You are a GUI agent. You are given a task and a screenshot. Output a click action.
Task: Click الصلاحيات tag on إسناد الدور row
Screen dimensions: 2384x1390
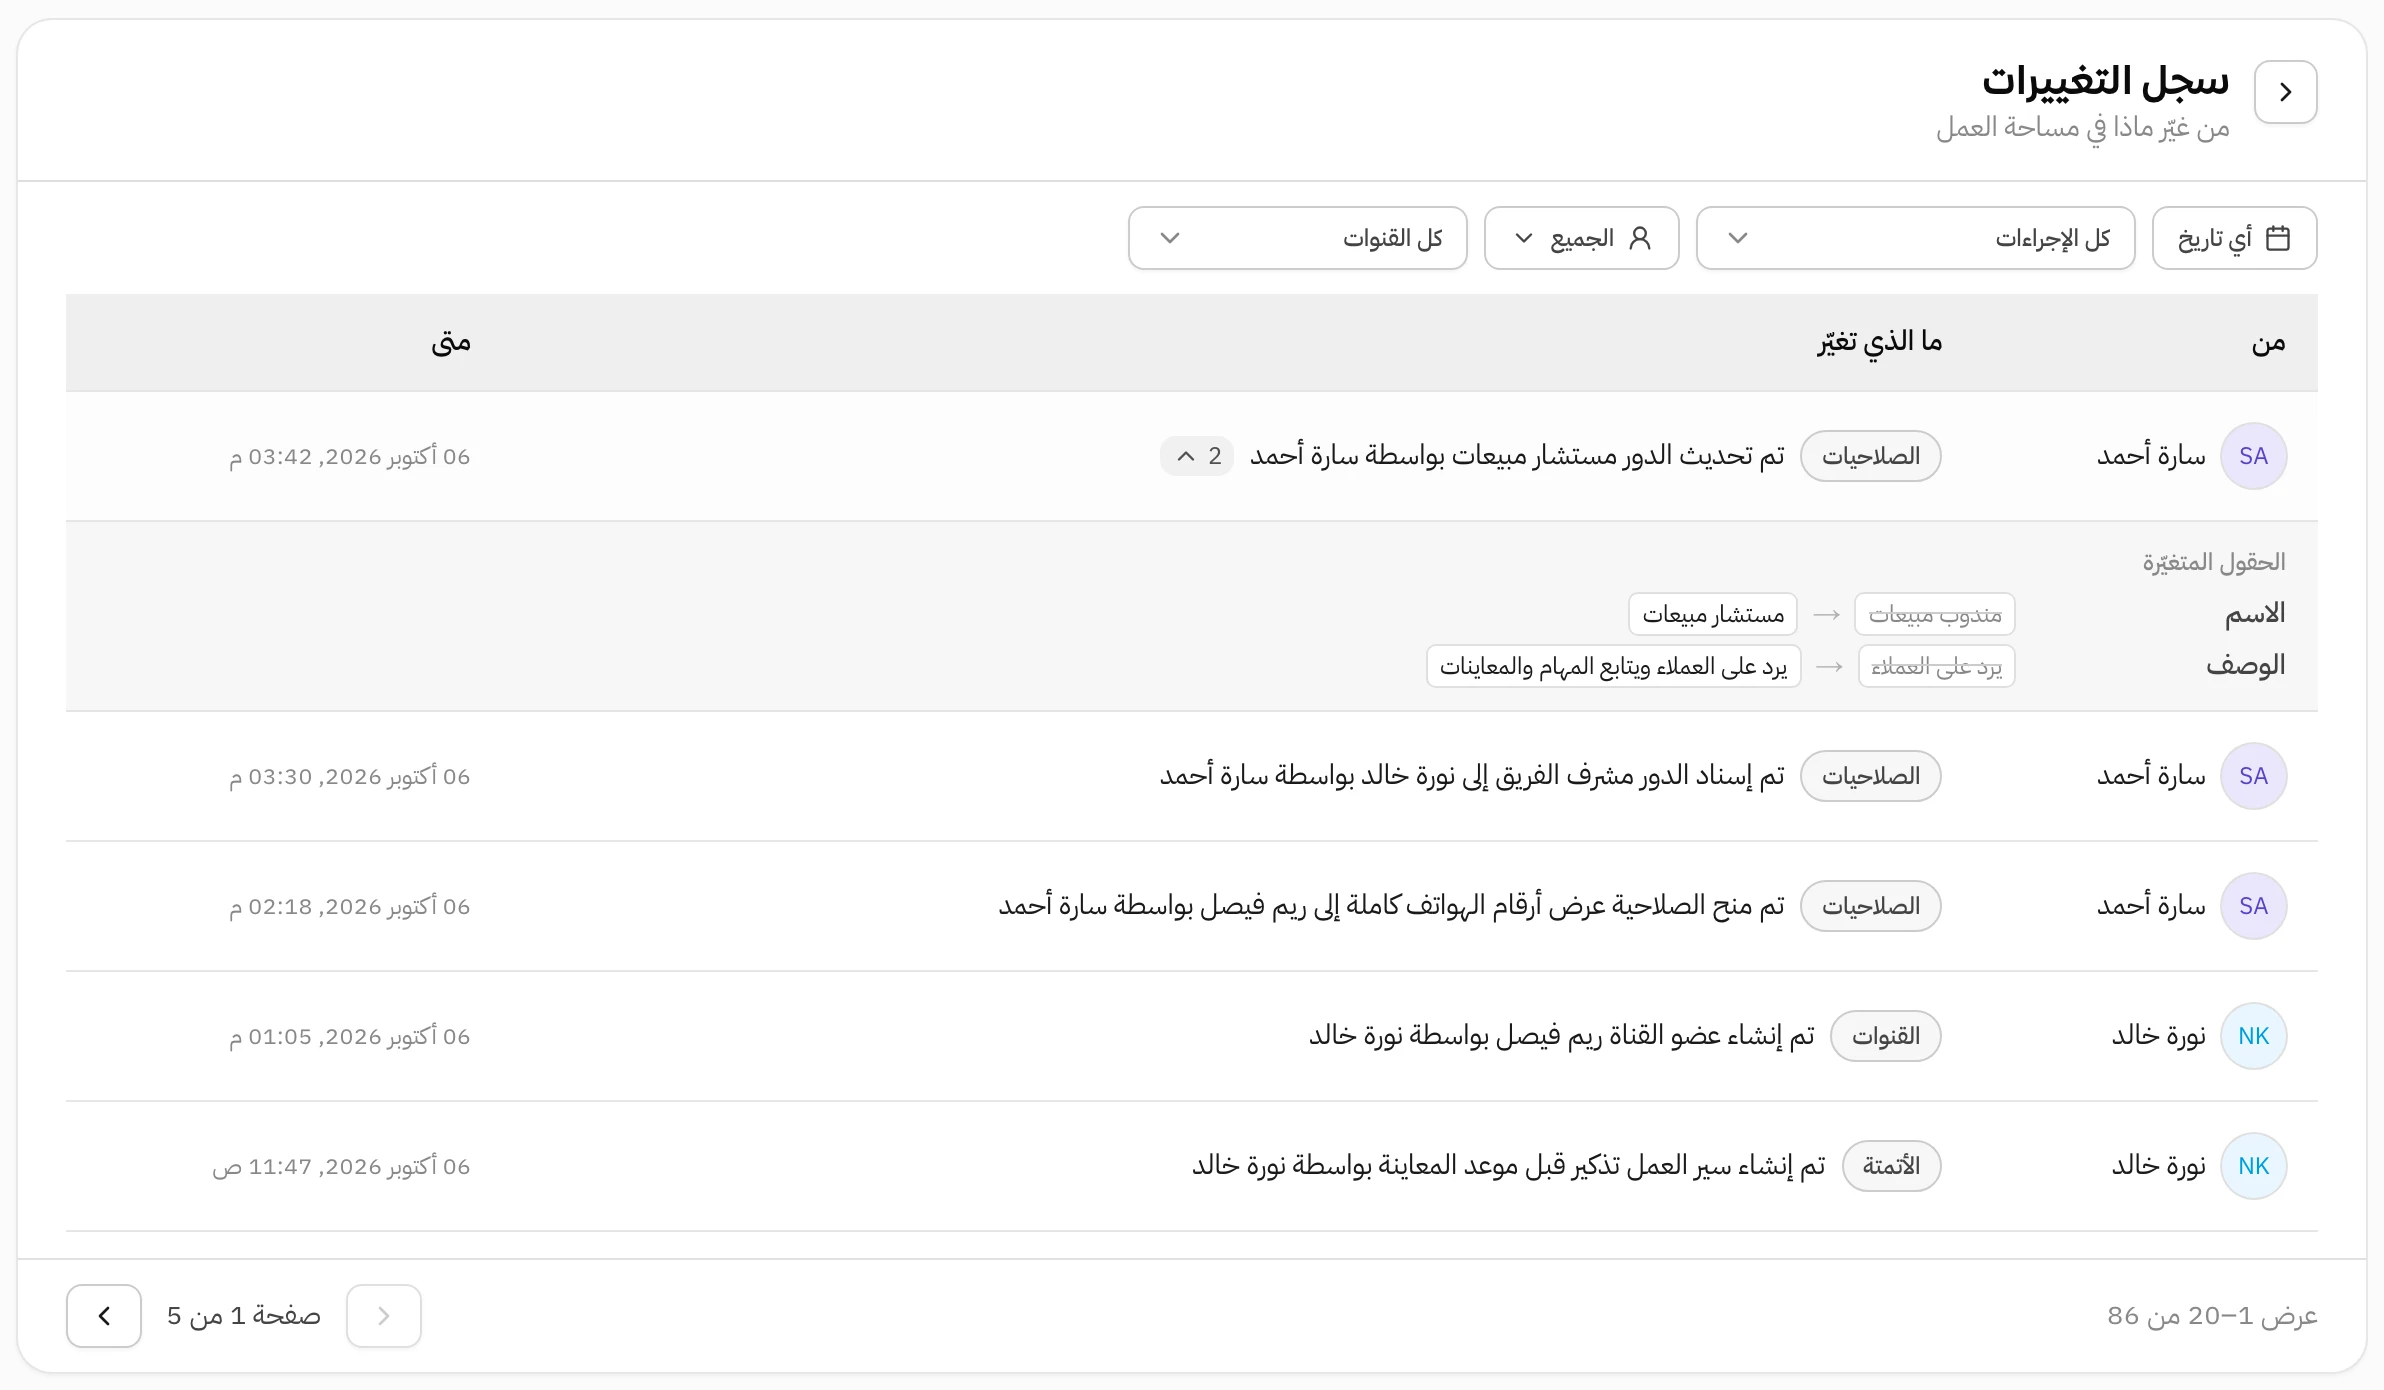[1870, 776]
